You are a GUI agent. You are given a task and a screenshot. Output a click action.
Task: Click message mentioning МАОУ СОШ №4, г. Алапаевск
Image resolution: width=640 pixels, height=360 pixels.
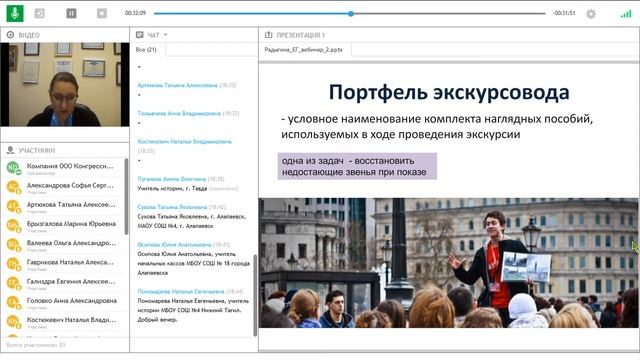pyautogui.click(x=192, y=221)
